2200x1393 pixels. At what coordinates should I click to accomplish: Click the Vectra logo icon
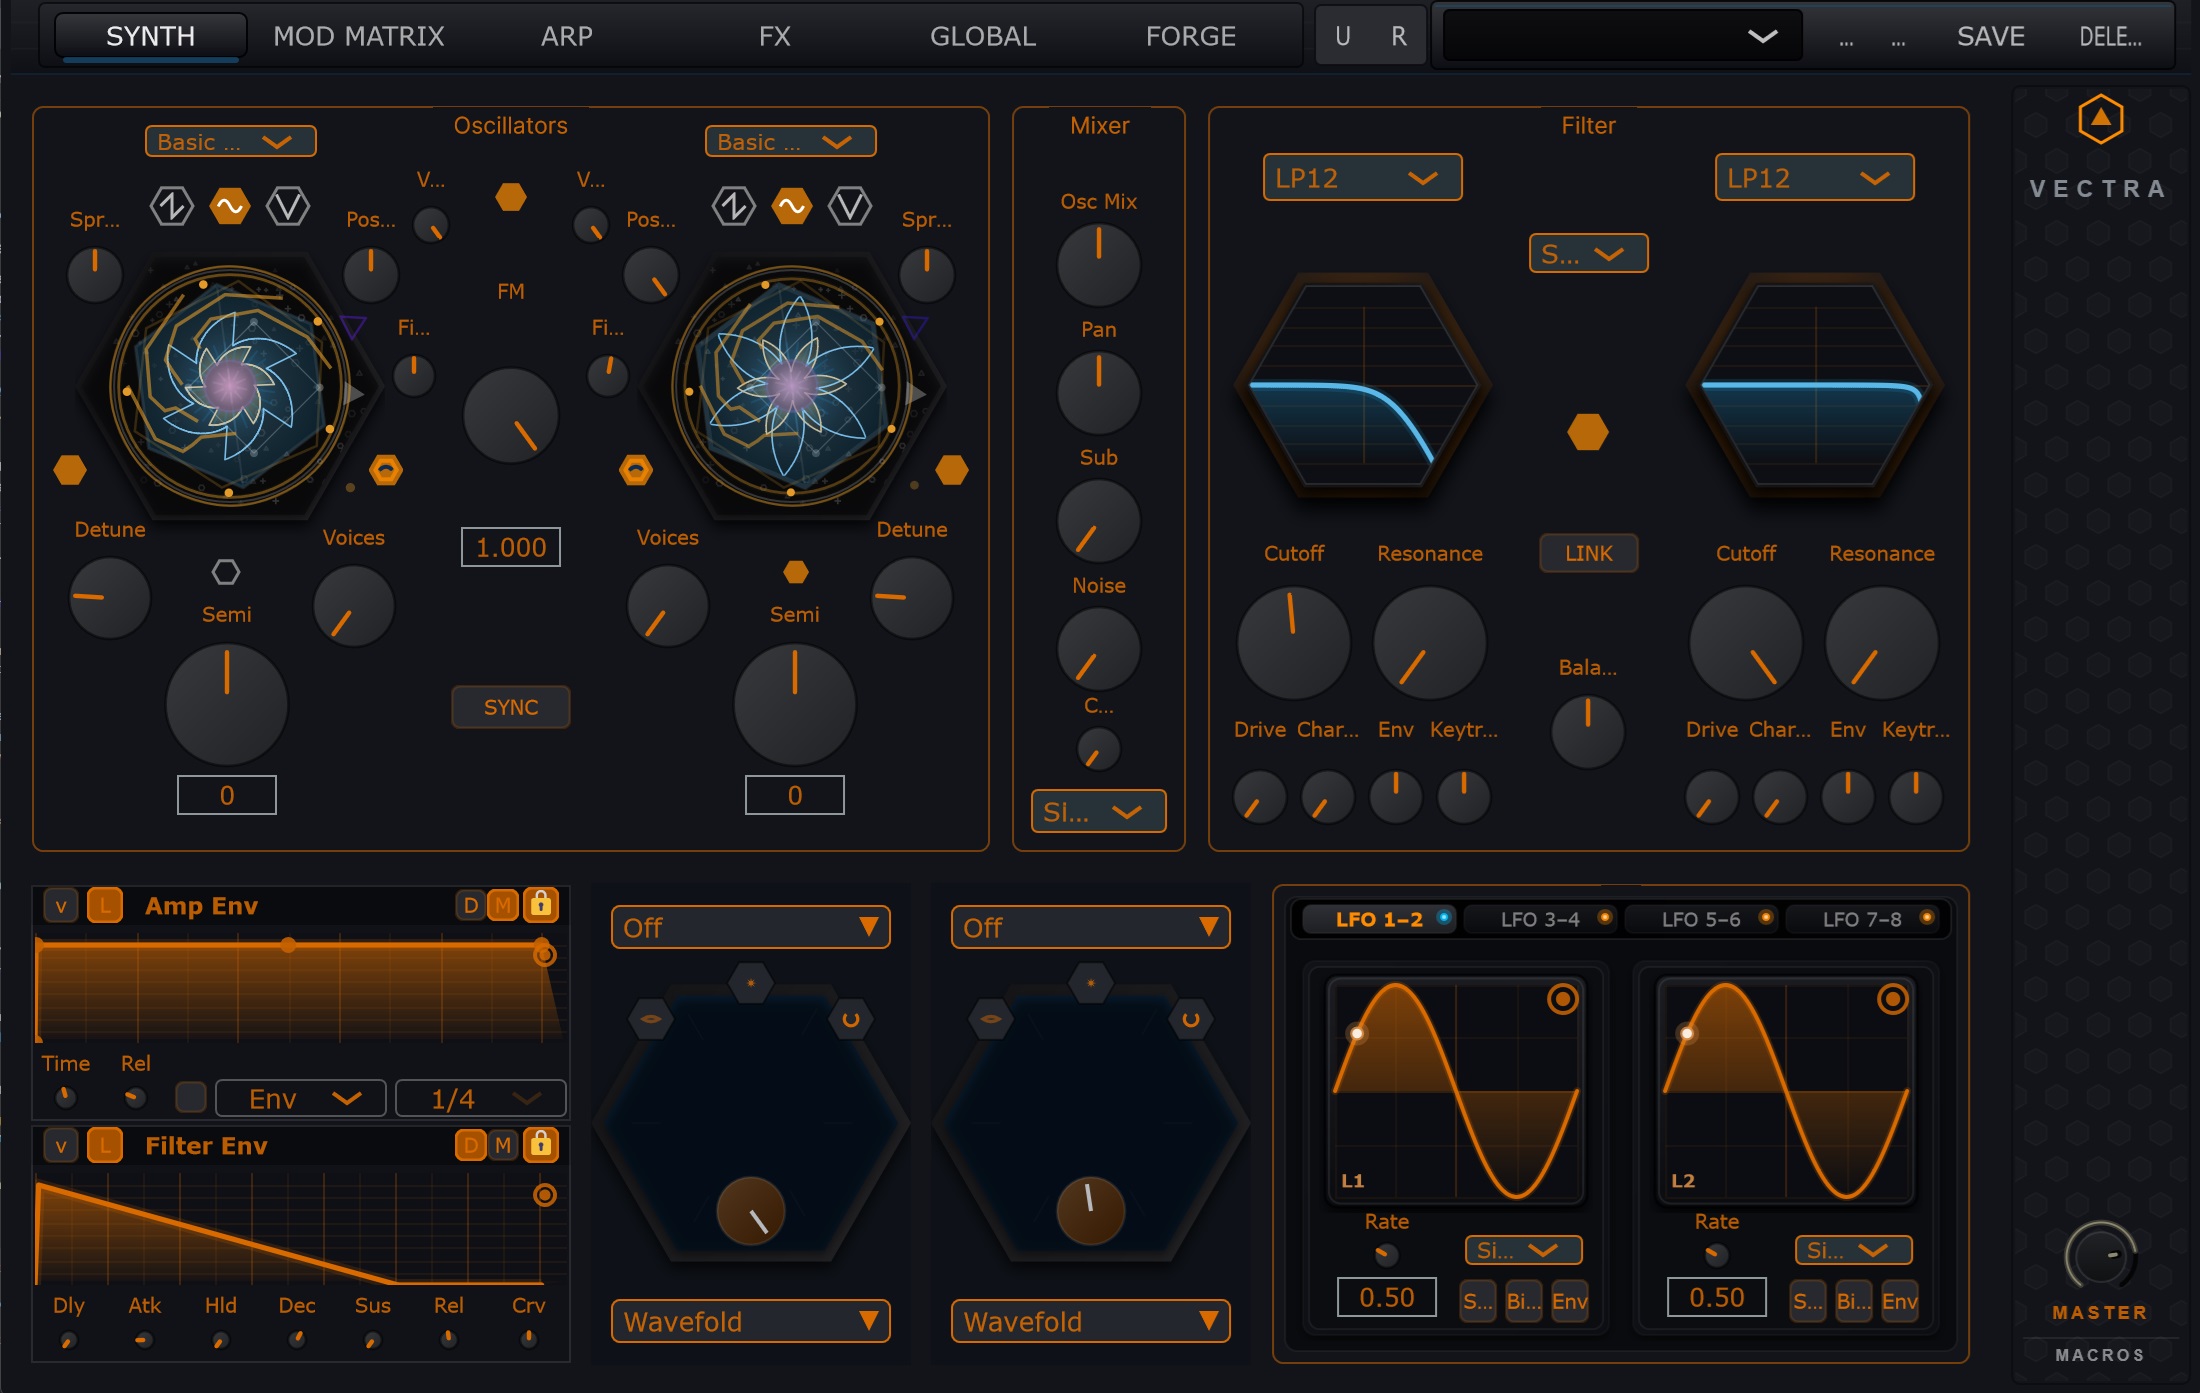[2100, 120]
